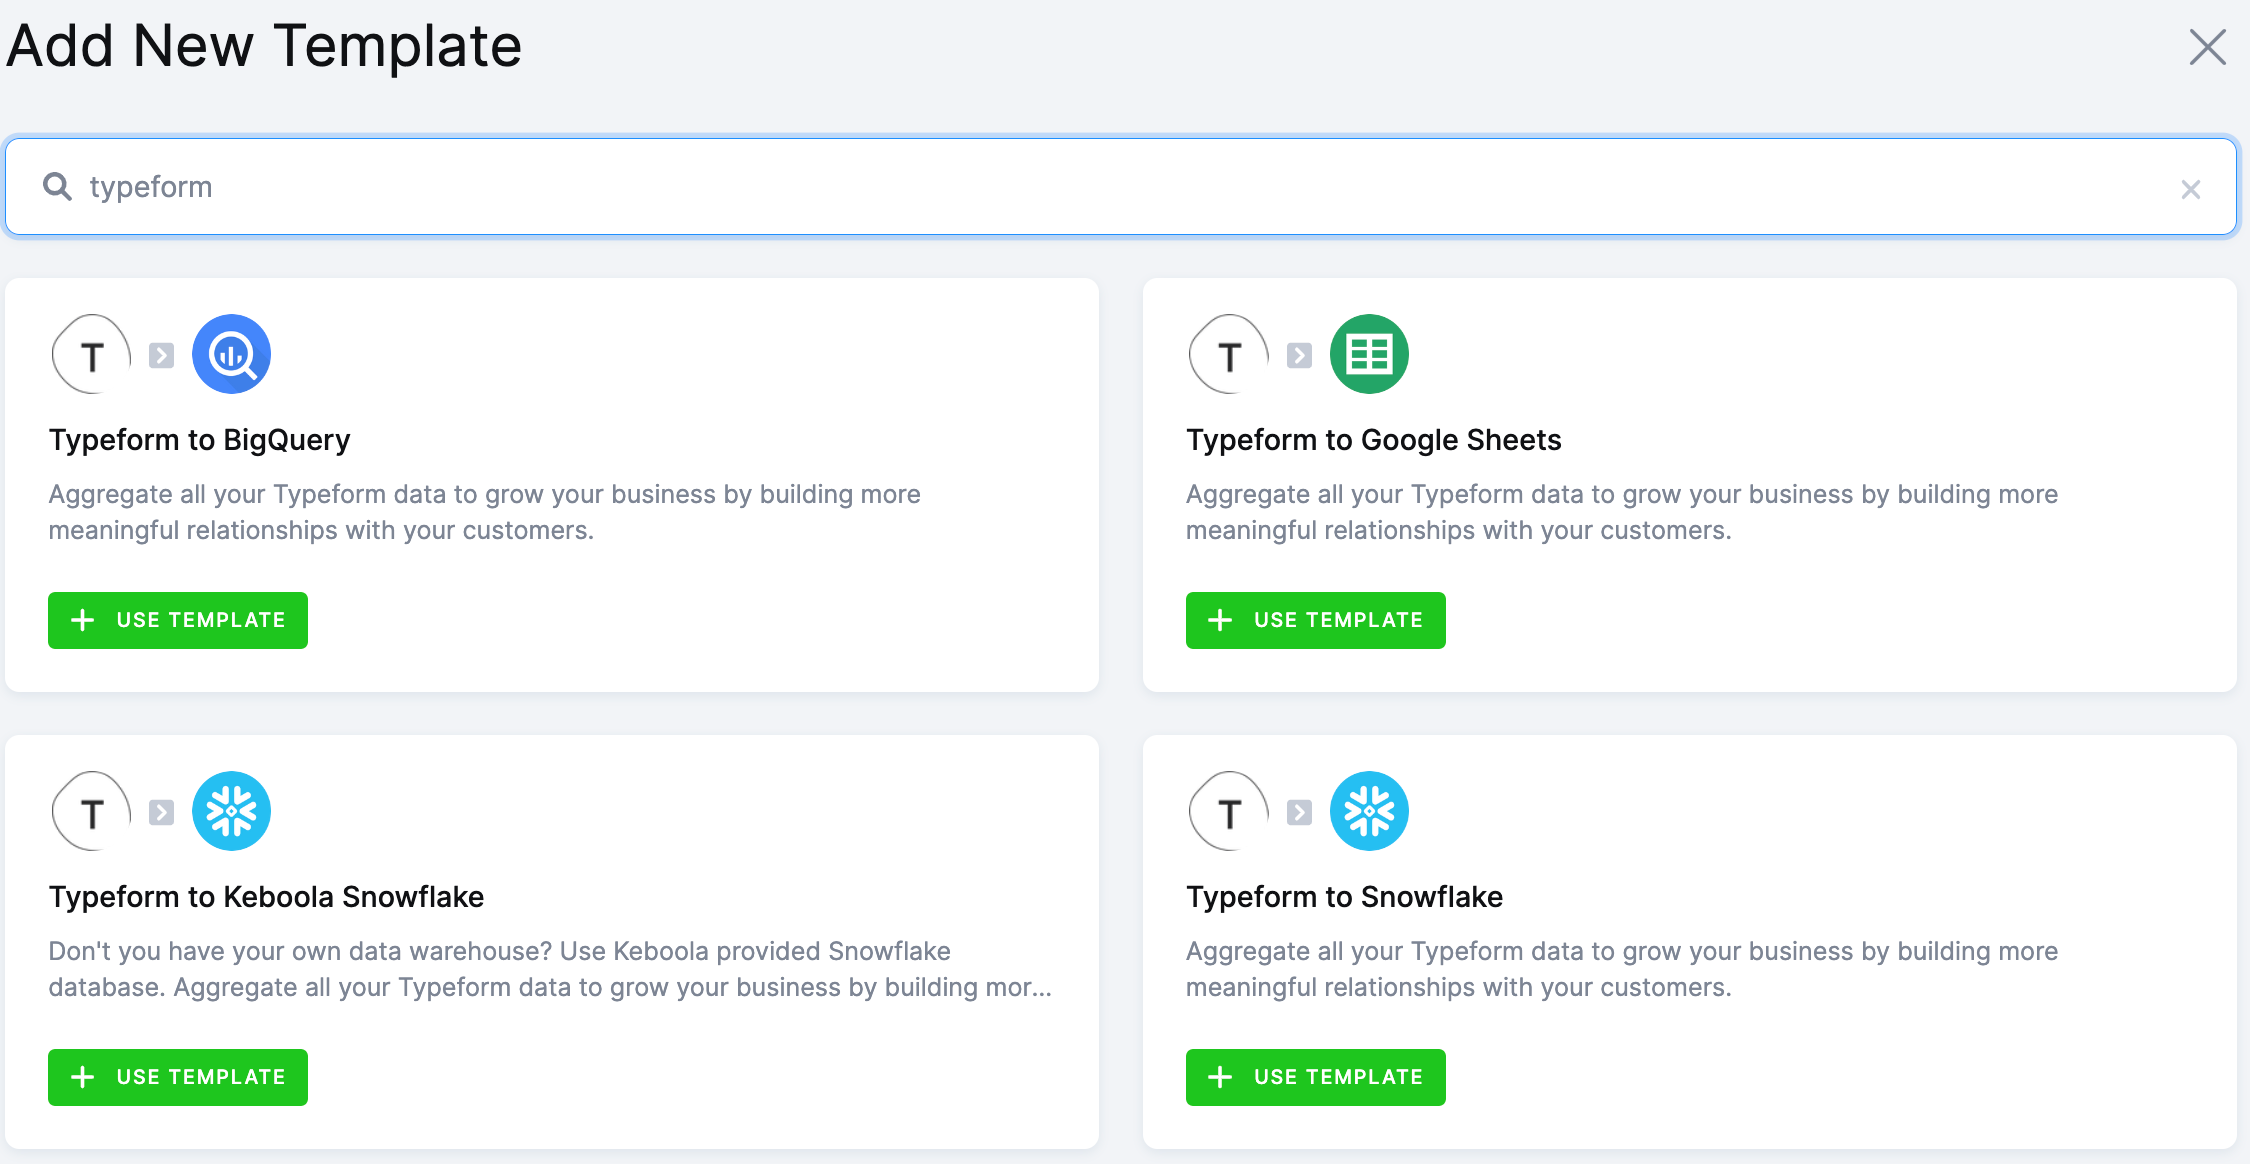Click the magnifying glass search icon
The height and width of the screenshot is (1164, 2250).
(x=57, y=187)
